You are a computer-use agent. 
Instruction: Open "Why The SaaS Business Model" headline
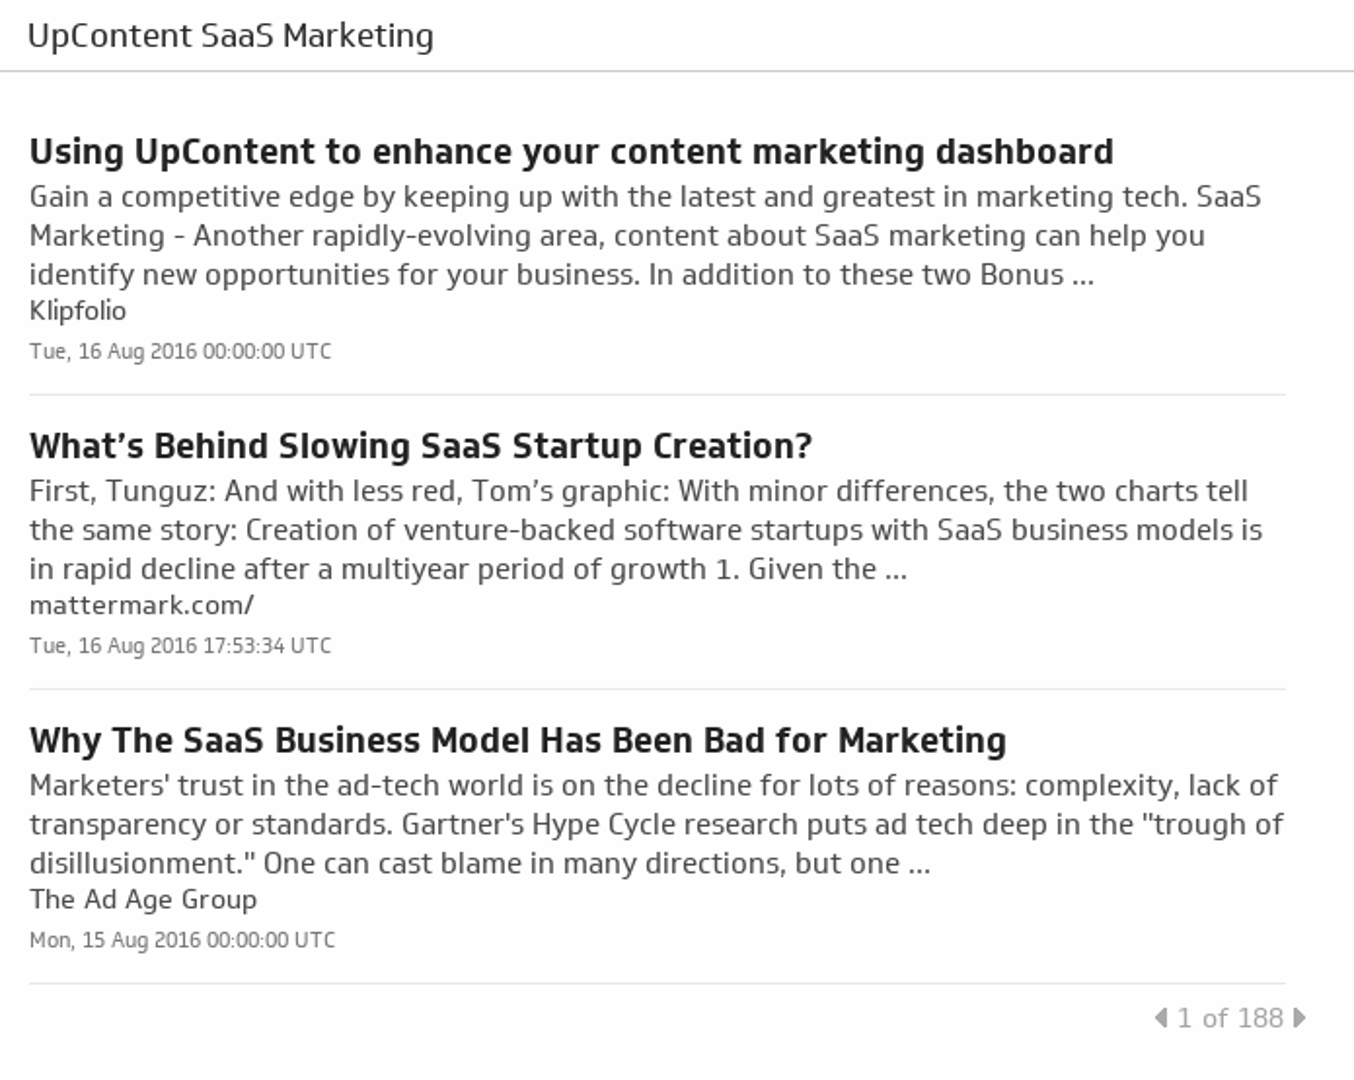(517, 740)
